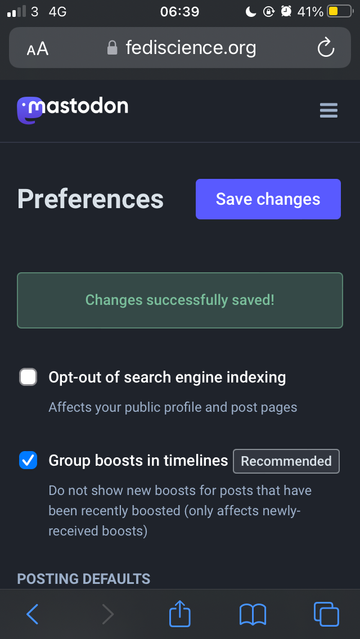Uncheck Group boosts in timelines
The image size is (360, 639).
tap(28, 461)
